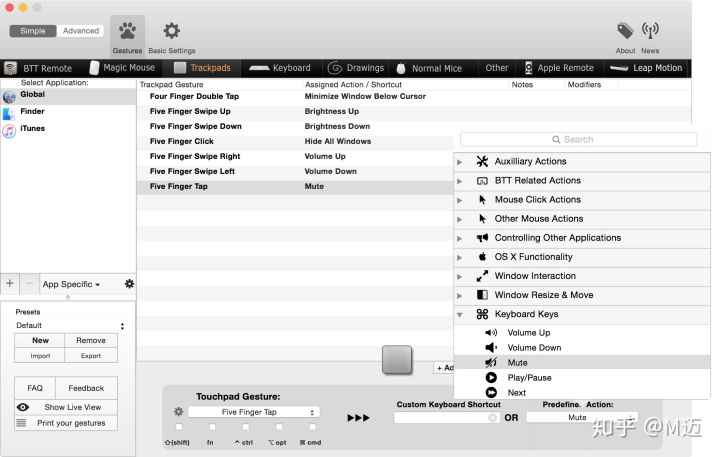Enable the opt modifier checkbox
This screenshot has width=720, height=457.
click(279, 427)
